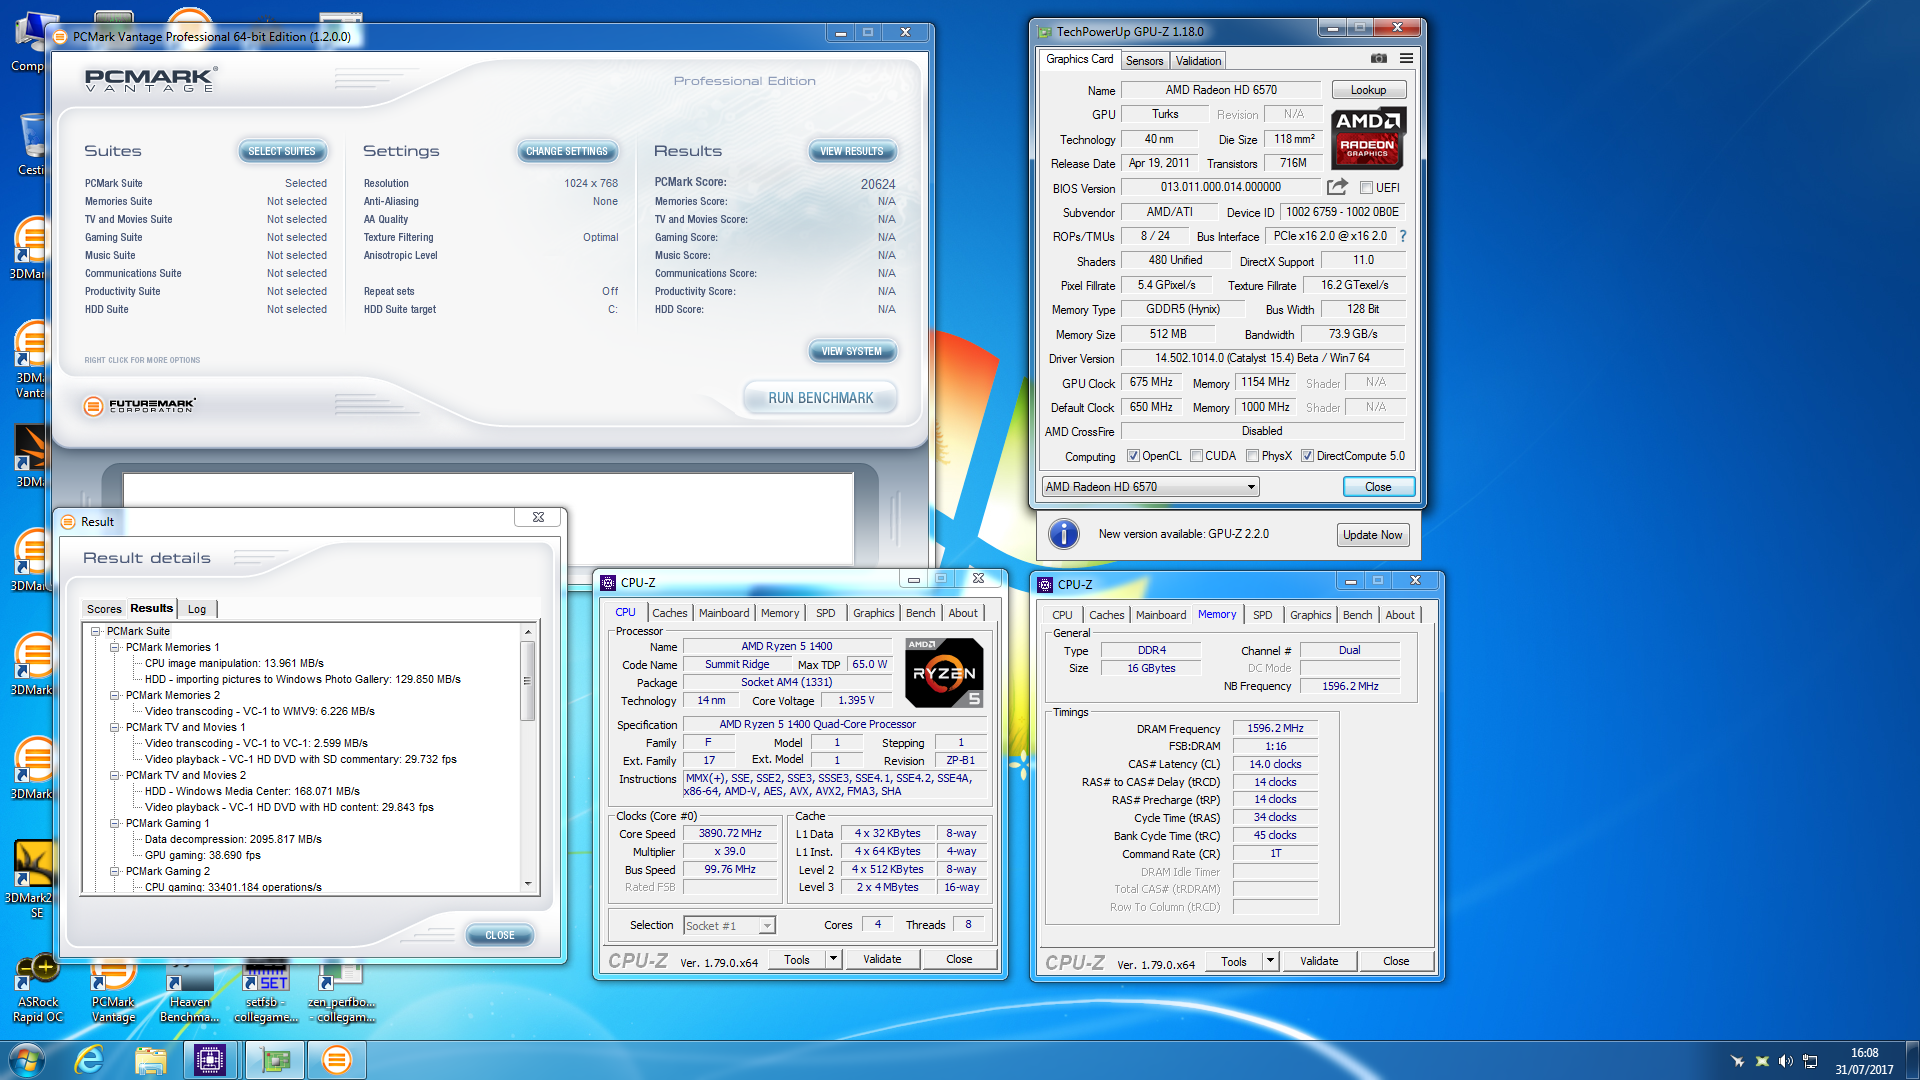Viewport: 1920px width, 1080px height.
Task: Open the Recycle Bin desktop icon
Action: 31,145
